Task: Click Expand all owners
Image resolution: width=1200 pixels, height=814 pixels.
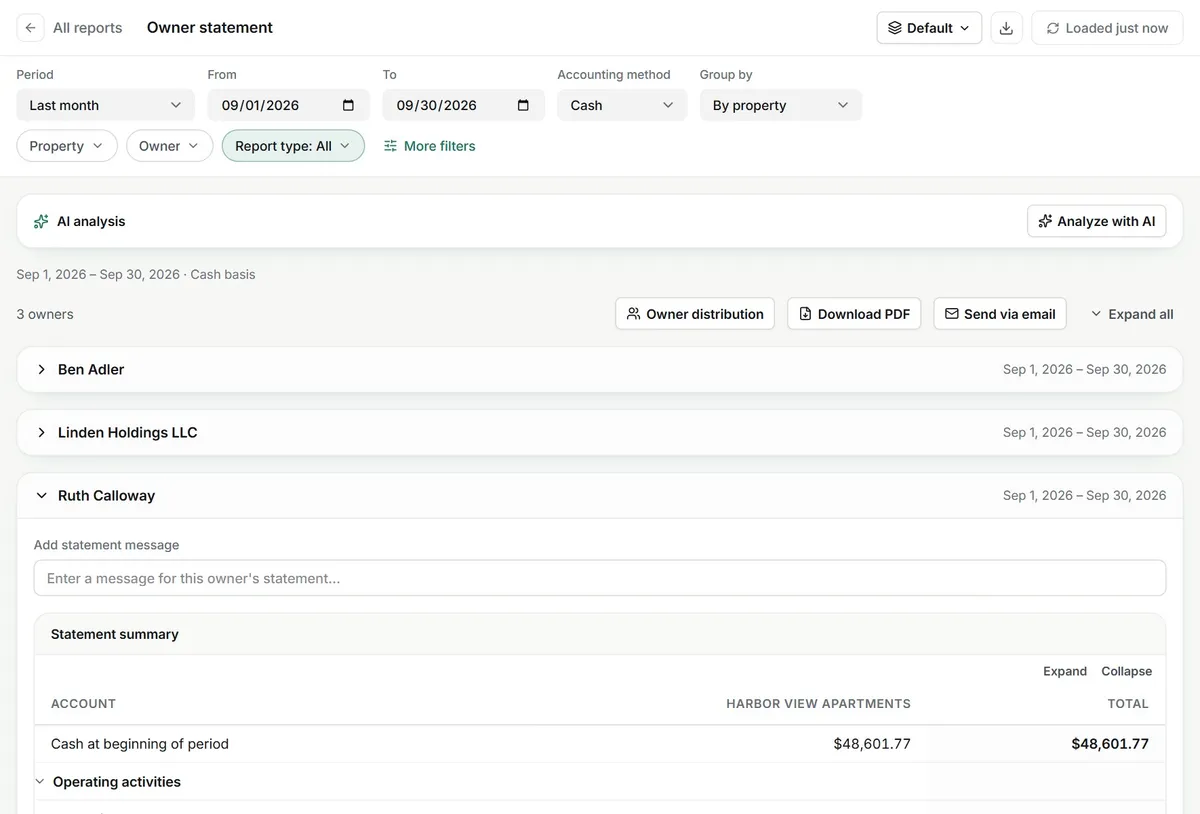Action: click(x=1131, y=314)
